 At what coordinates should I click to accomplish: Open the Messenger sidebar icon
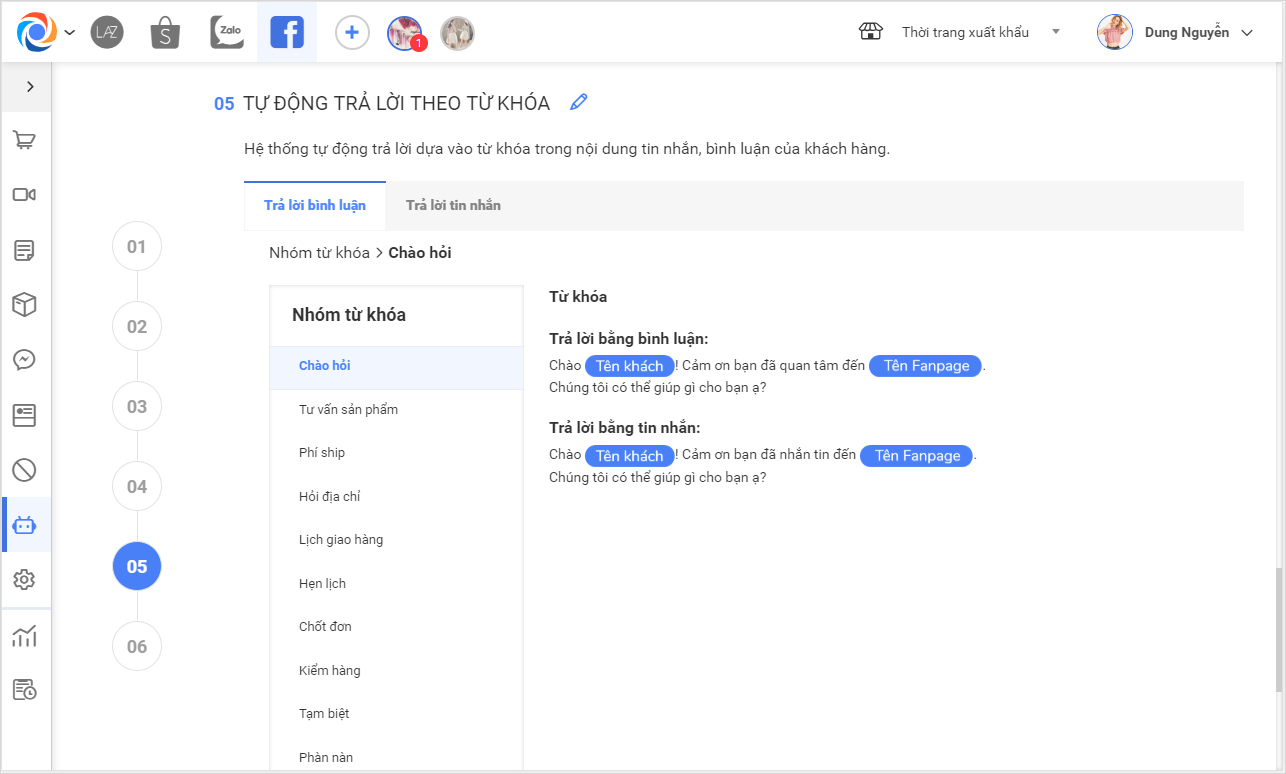coord(25,360)
